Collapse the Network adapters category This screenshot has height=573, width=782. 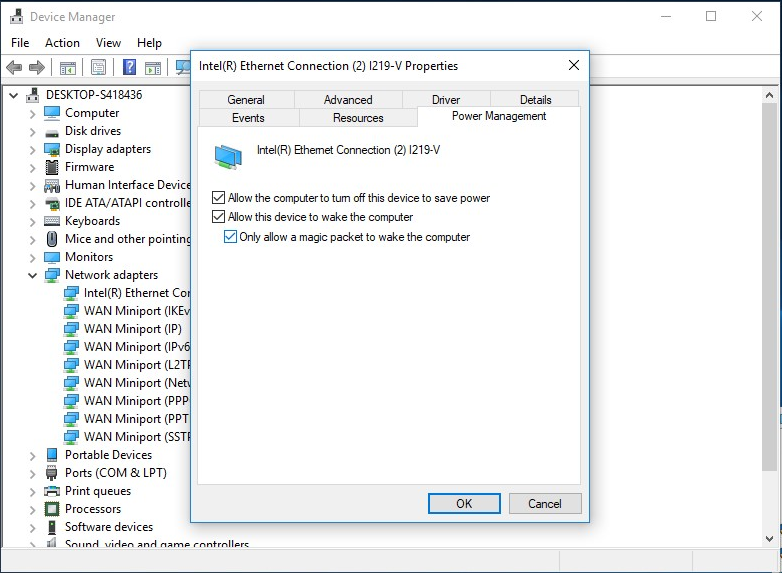(x=32, y=275)
